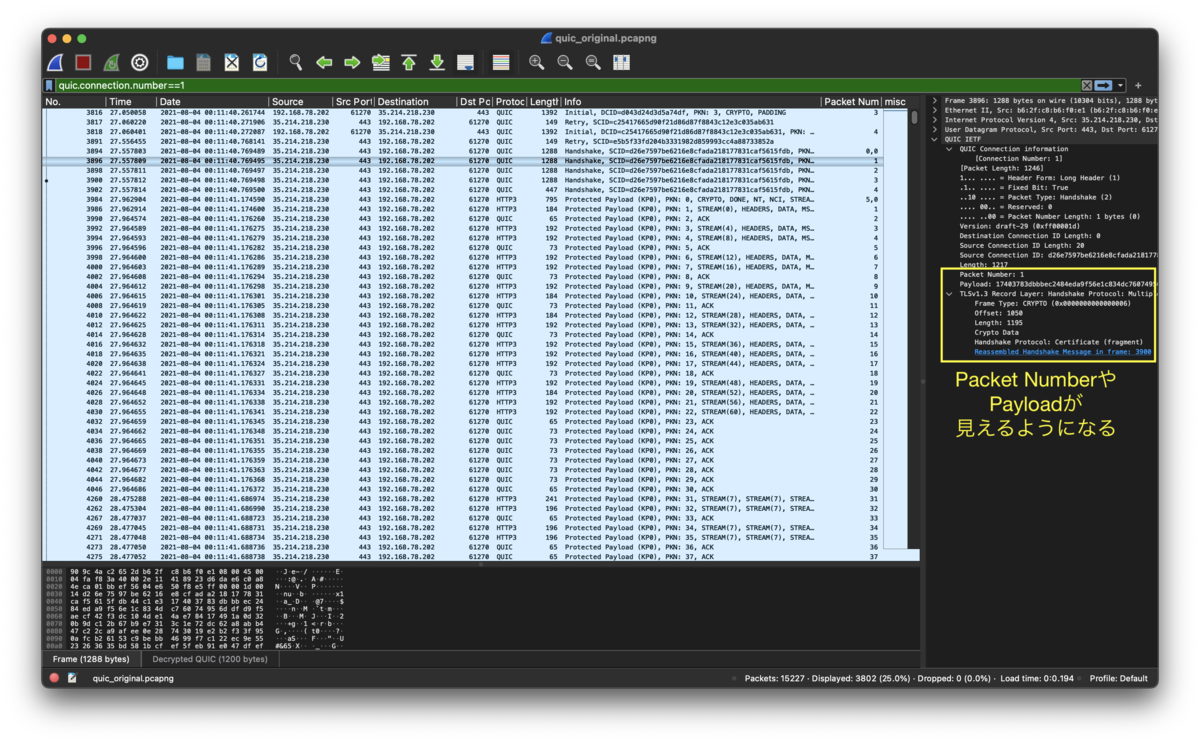1200x743 pixels.
Task: Add a display filter button plus
Action: (x=1138, y=86)
